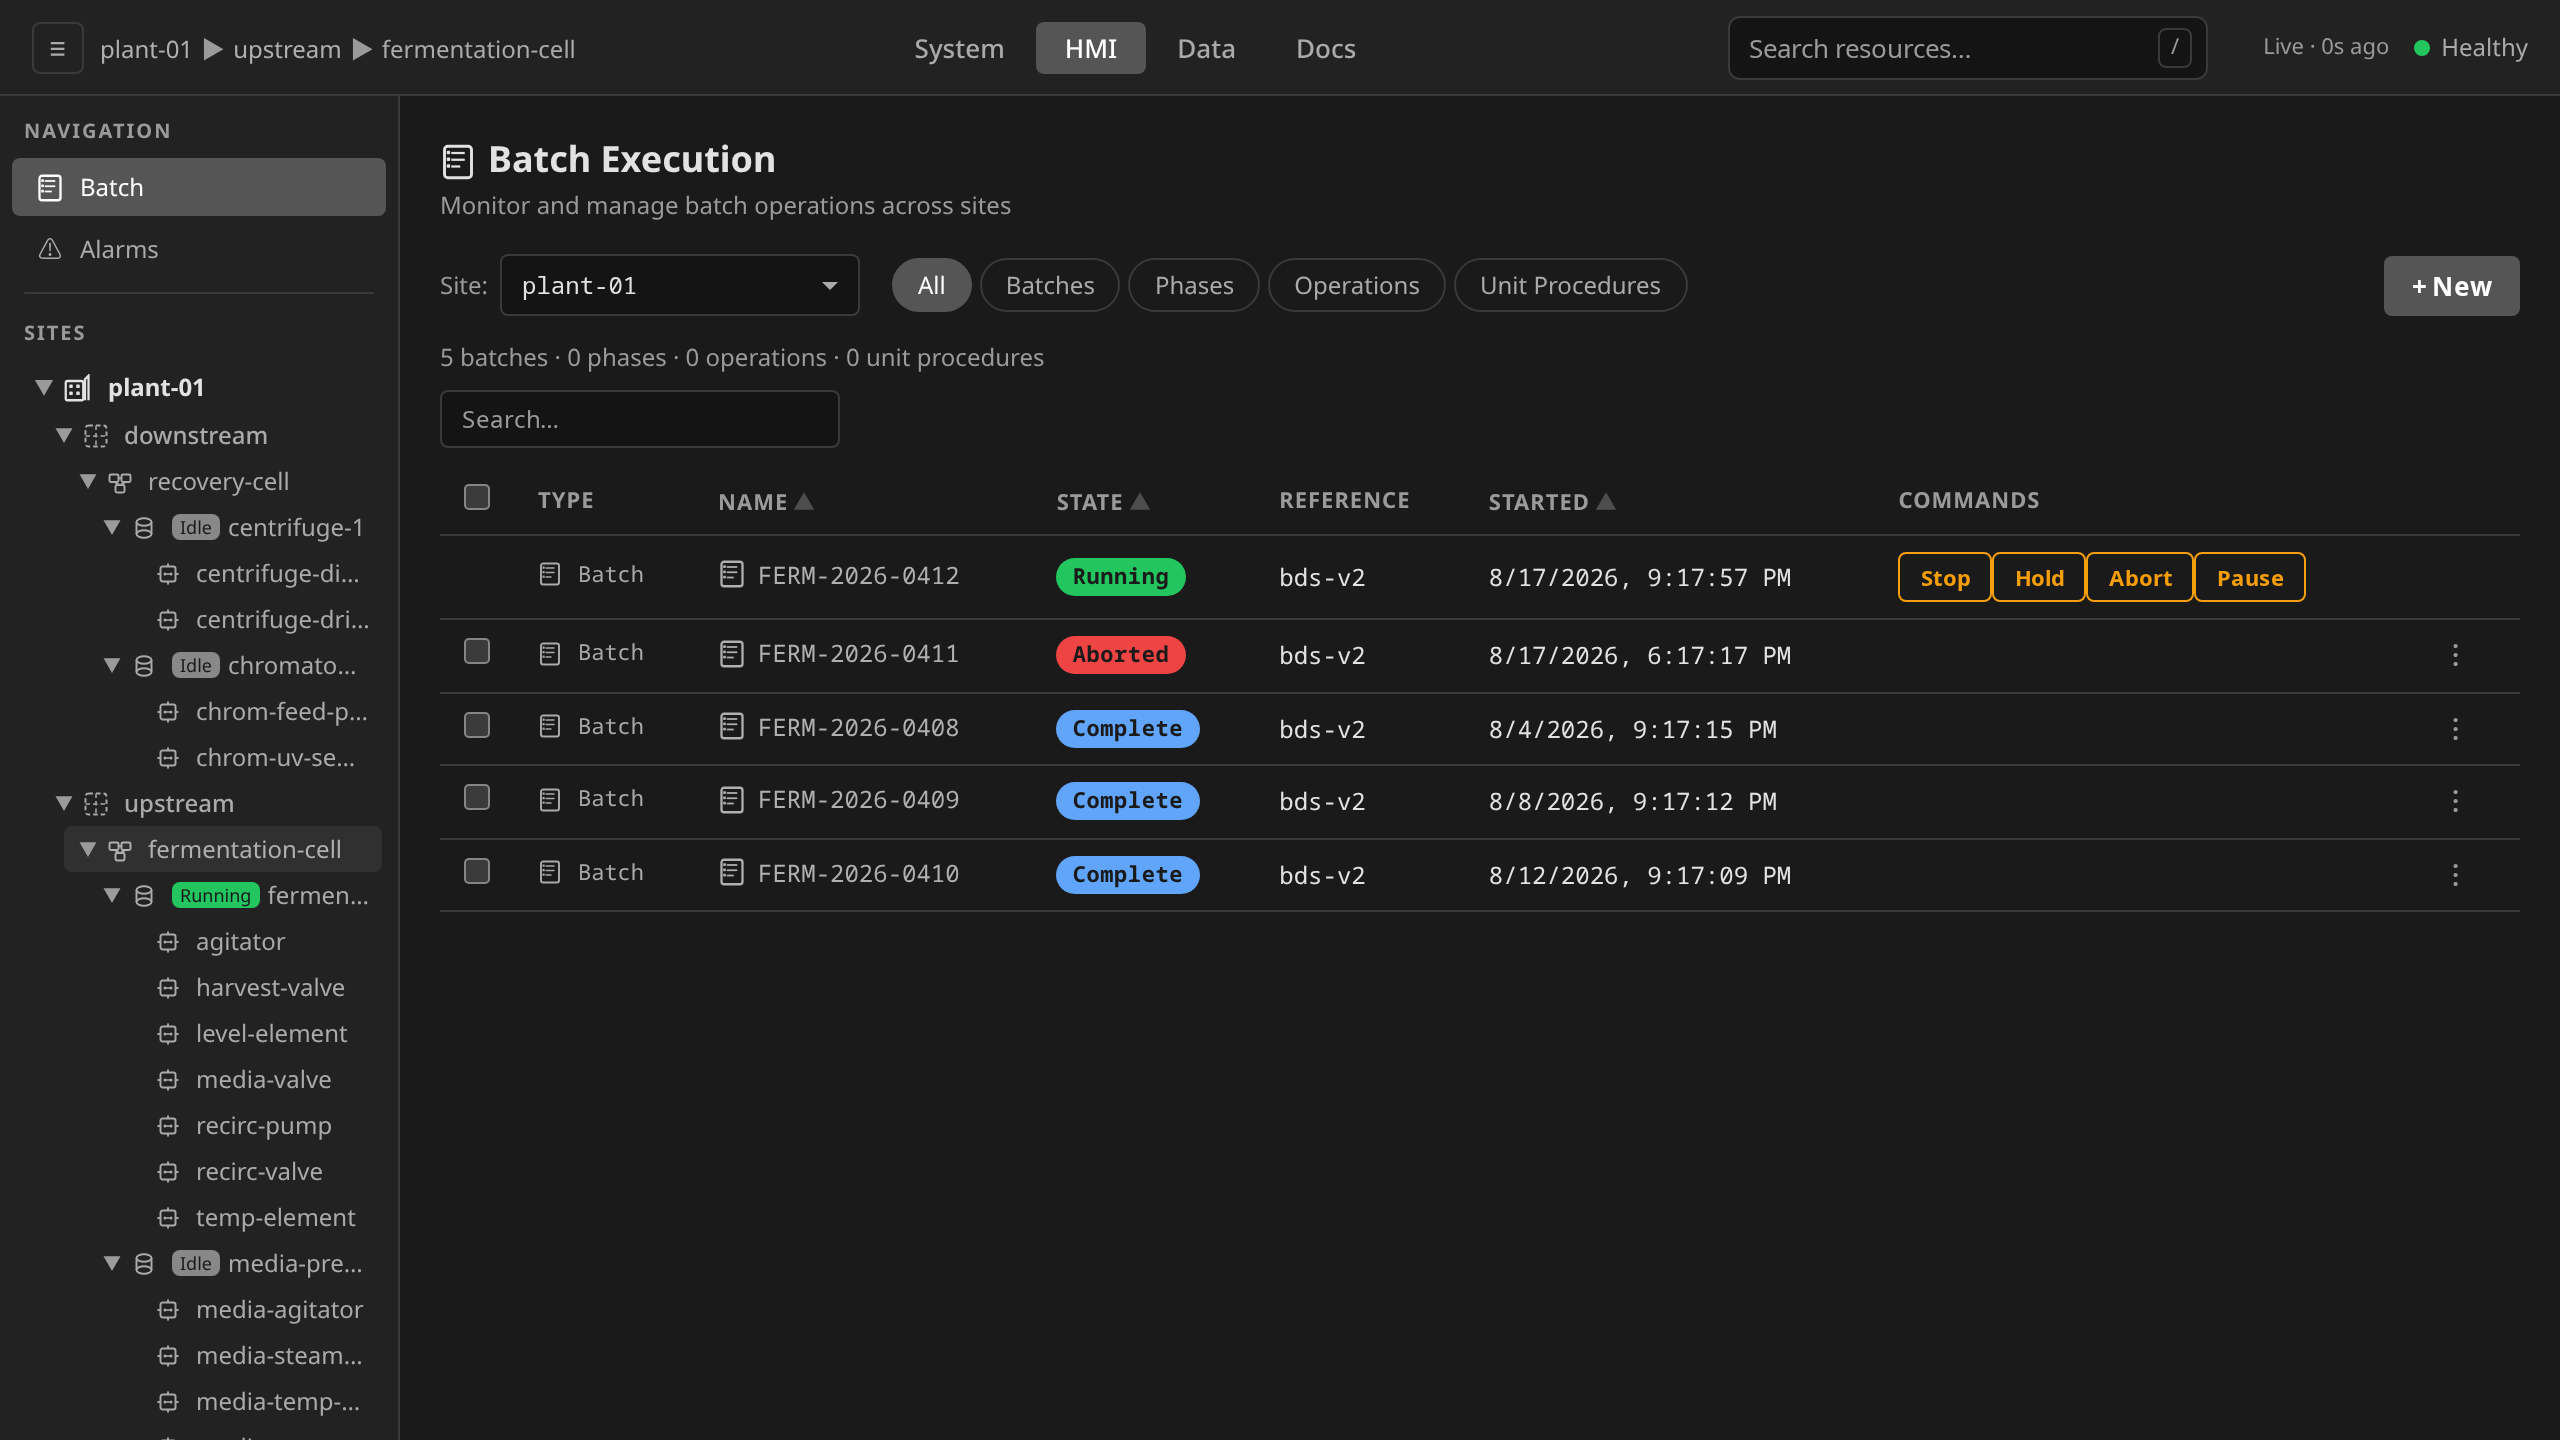Image resolution: width=2560 pixels, height=1440 pixels.
Task: Click the Batch Execution page title icon
Action: (457, 161)
